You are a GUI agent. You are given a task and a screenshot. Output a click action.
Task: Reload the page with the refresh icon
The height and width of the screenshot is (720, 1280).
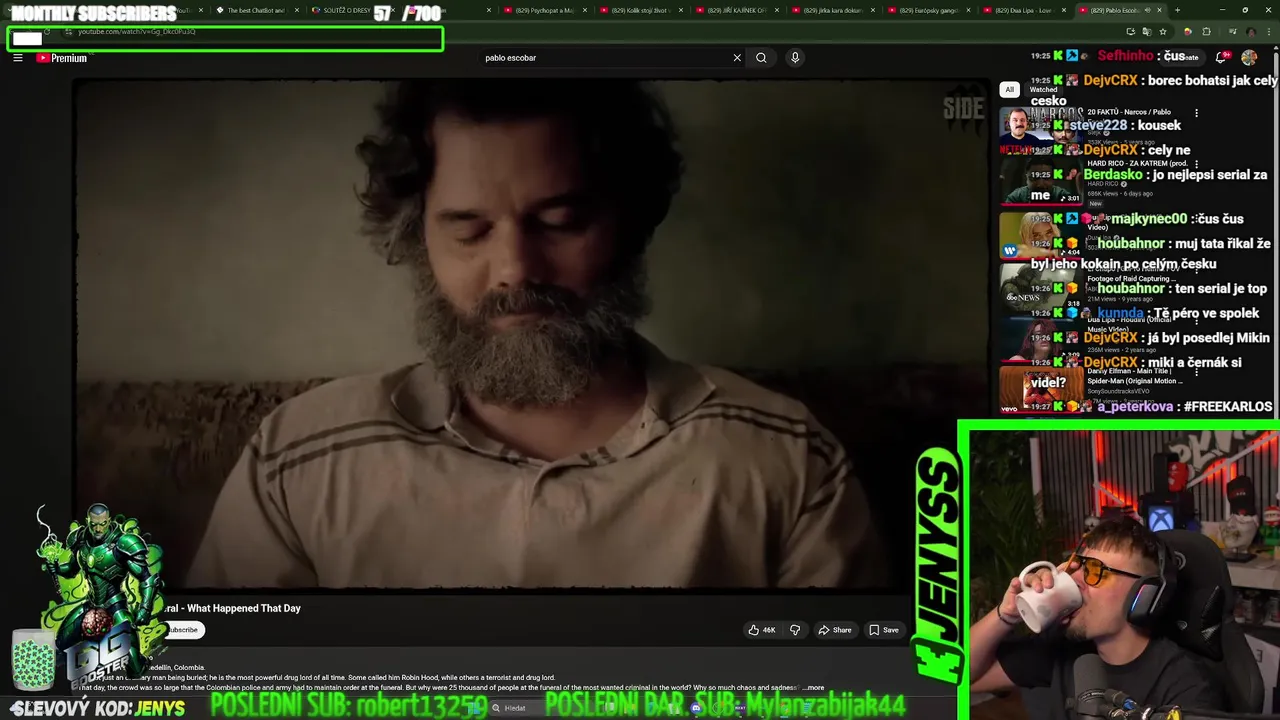point(46,32)
